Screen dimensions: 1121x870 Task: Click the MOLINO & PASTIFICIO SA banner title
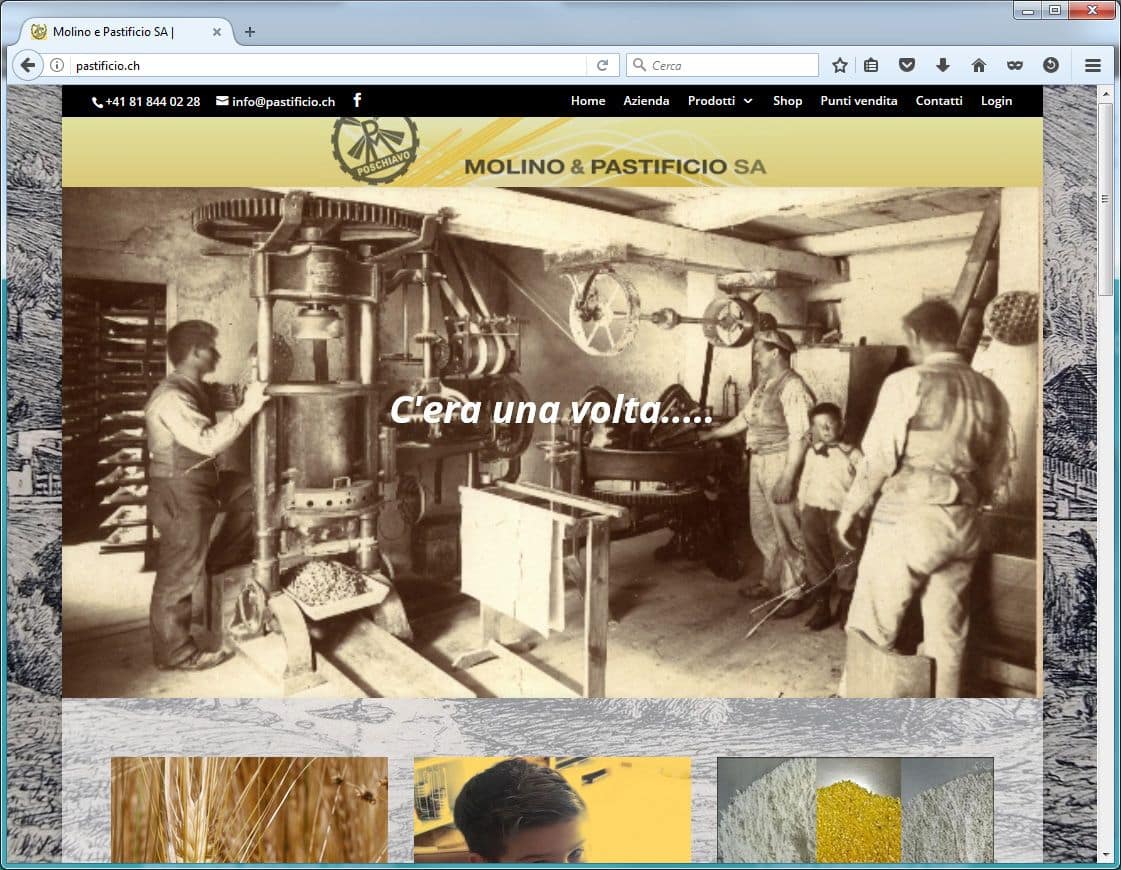[x=615, y=167]
